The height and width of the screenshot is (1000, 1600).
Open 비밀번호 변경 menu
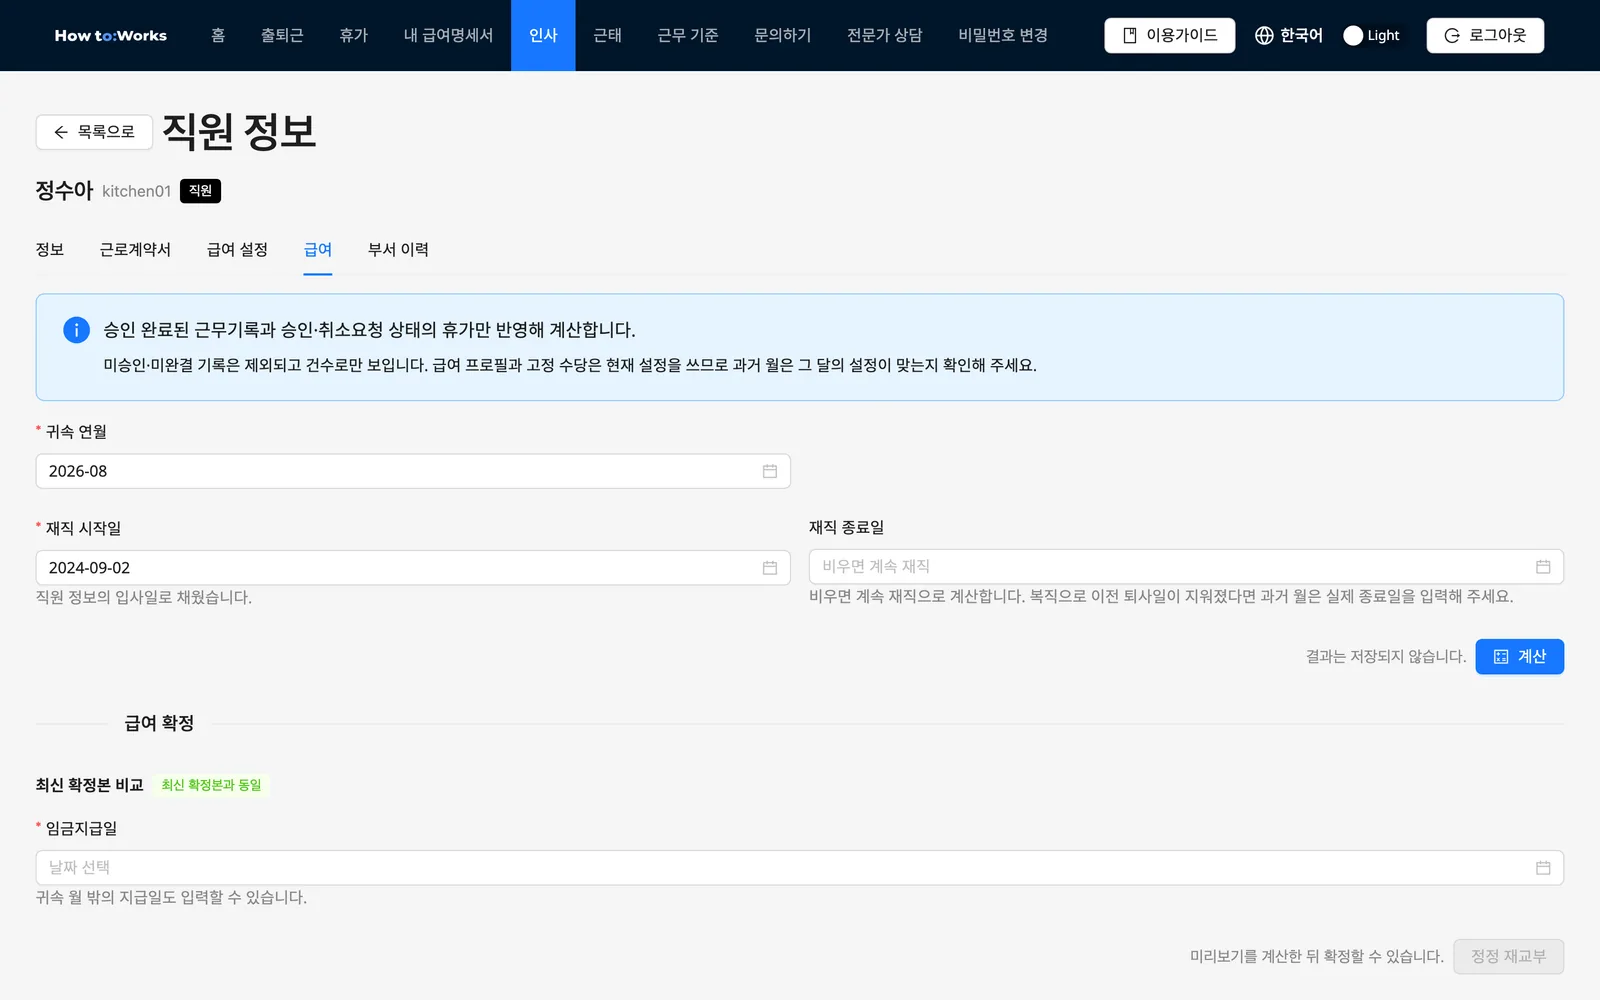[x=1003, y=36]
